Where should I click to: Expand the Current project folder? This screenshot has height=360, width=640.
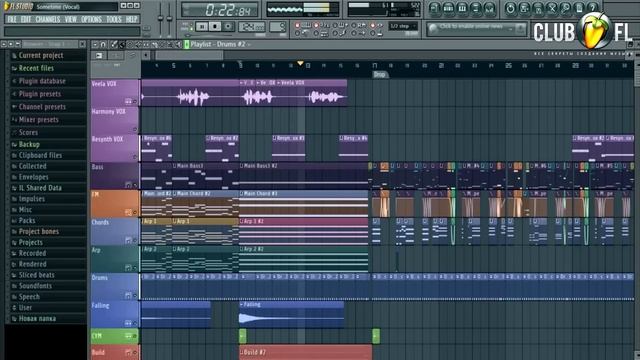pyautogui.click(x=41, y=55)
